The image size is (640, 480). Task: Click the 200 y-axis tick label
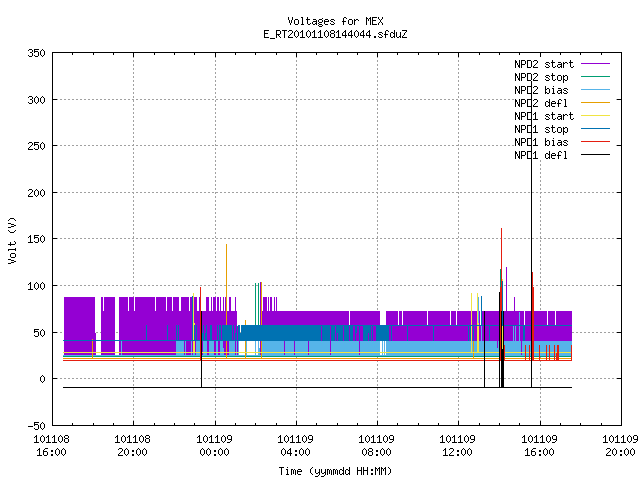36,193
